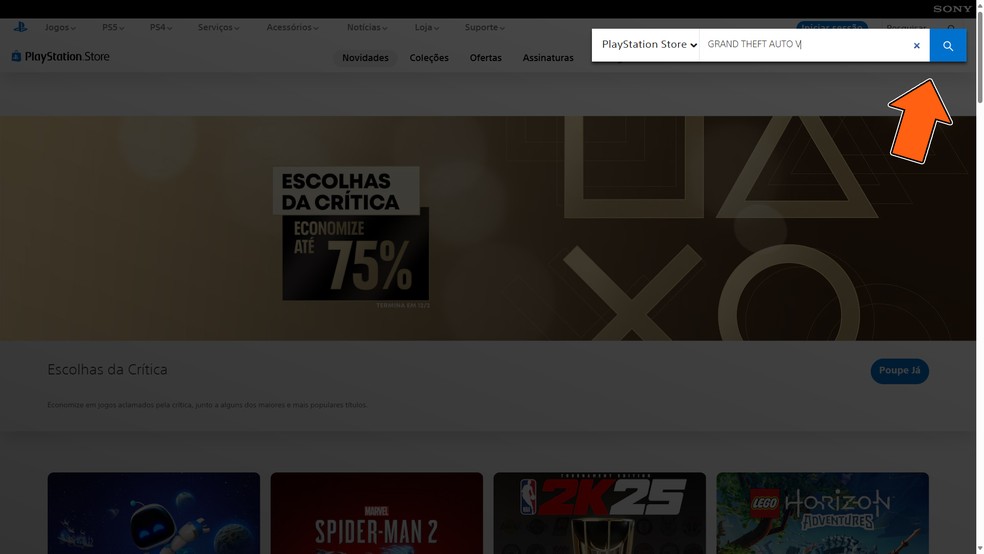Expand the PS5 menu
The height and width of the screenshot is (554, 984).
[x=113, y=28]
